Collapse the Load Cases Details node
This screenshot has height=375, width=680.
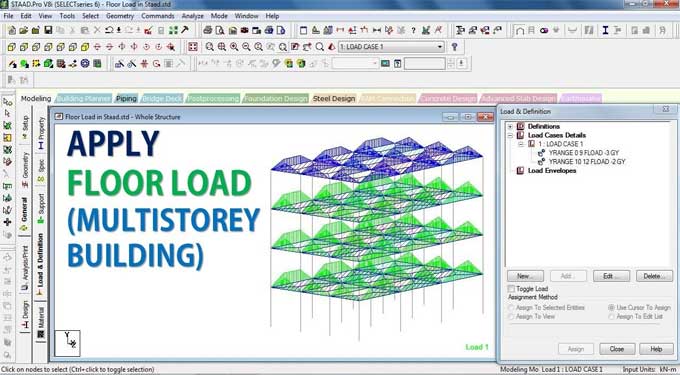510,135
